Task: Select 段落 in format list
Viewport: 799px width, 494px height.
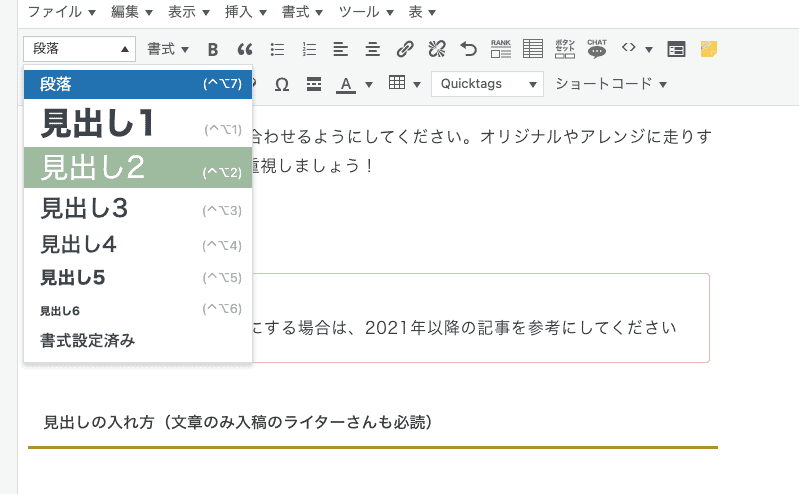Action: (138, 84)
